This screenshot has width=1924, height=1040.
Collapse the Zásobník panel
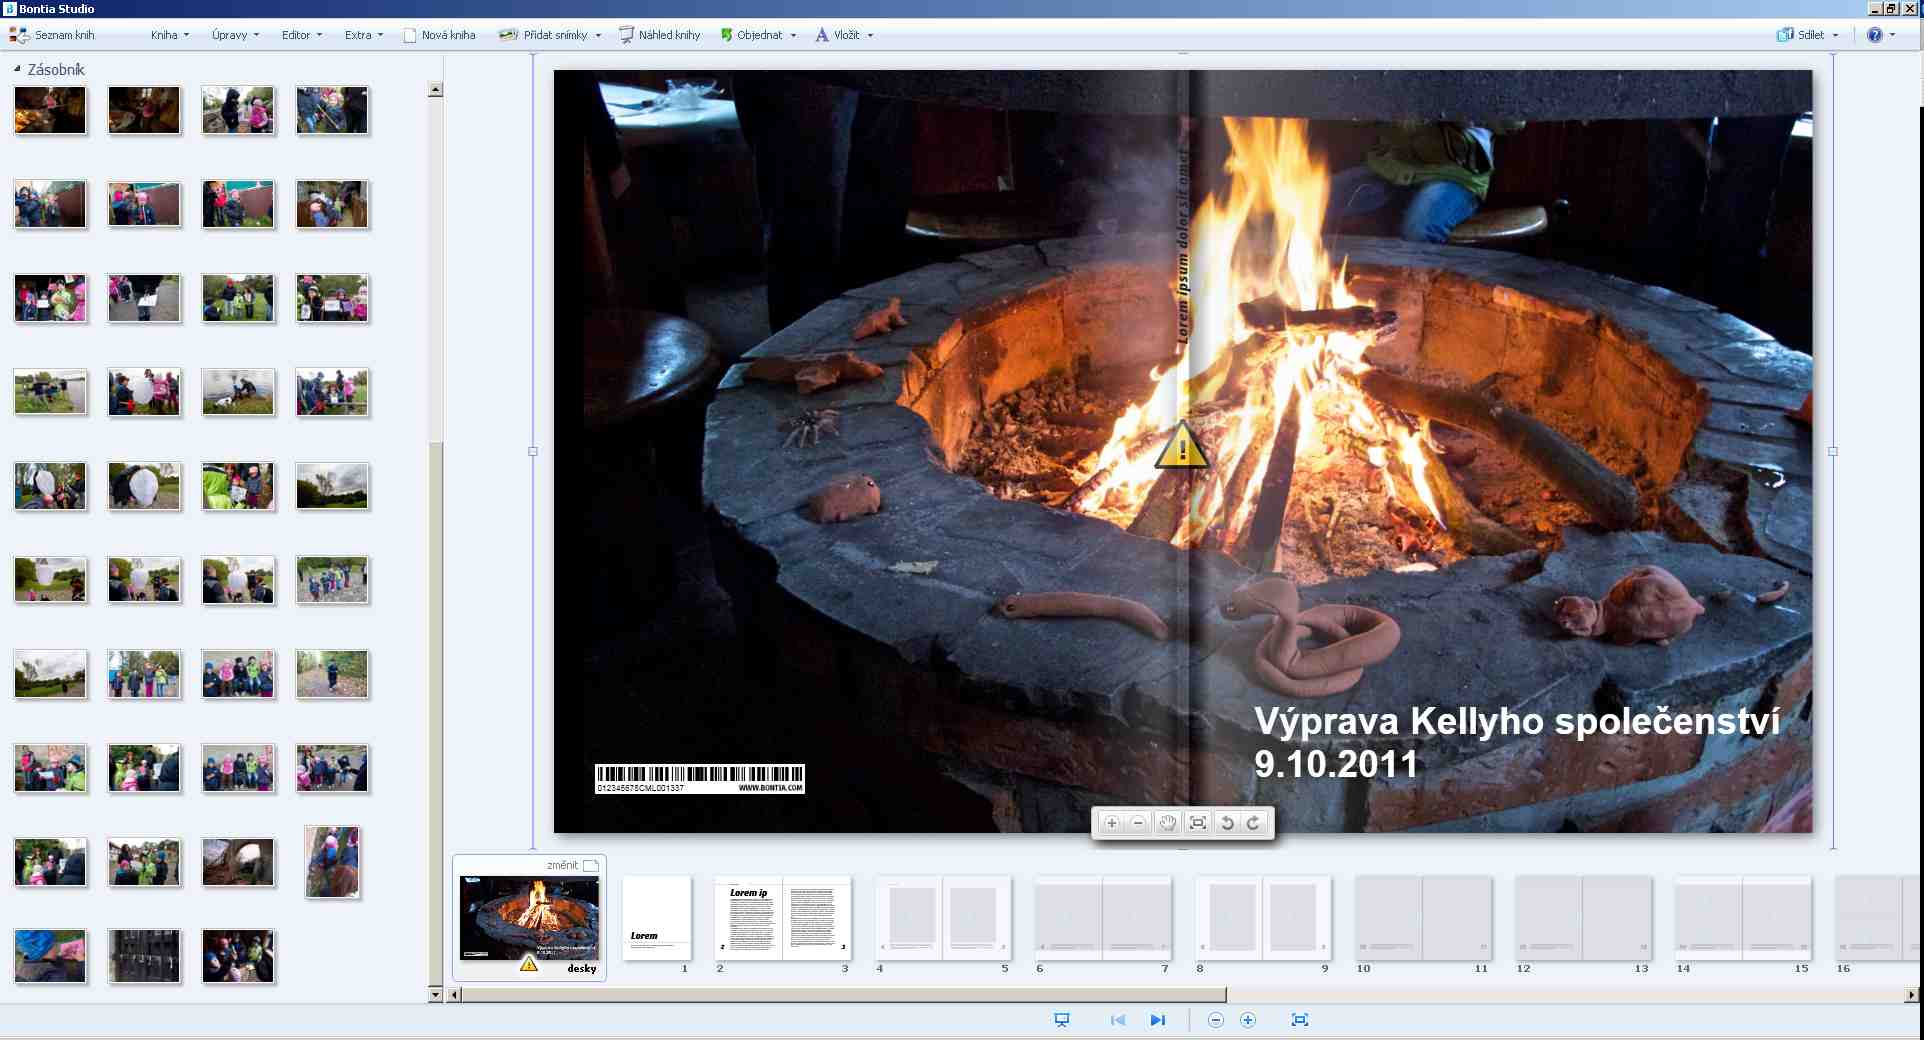[x=17, y=69]
